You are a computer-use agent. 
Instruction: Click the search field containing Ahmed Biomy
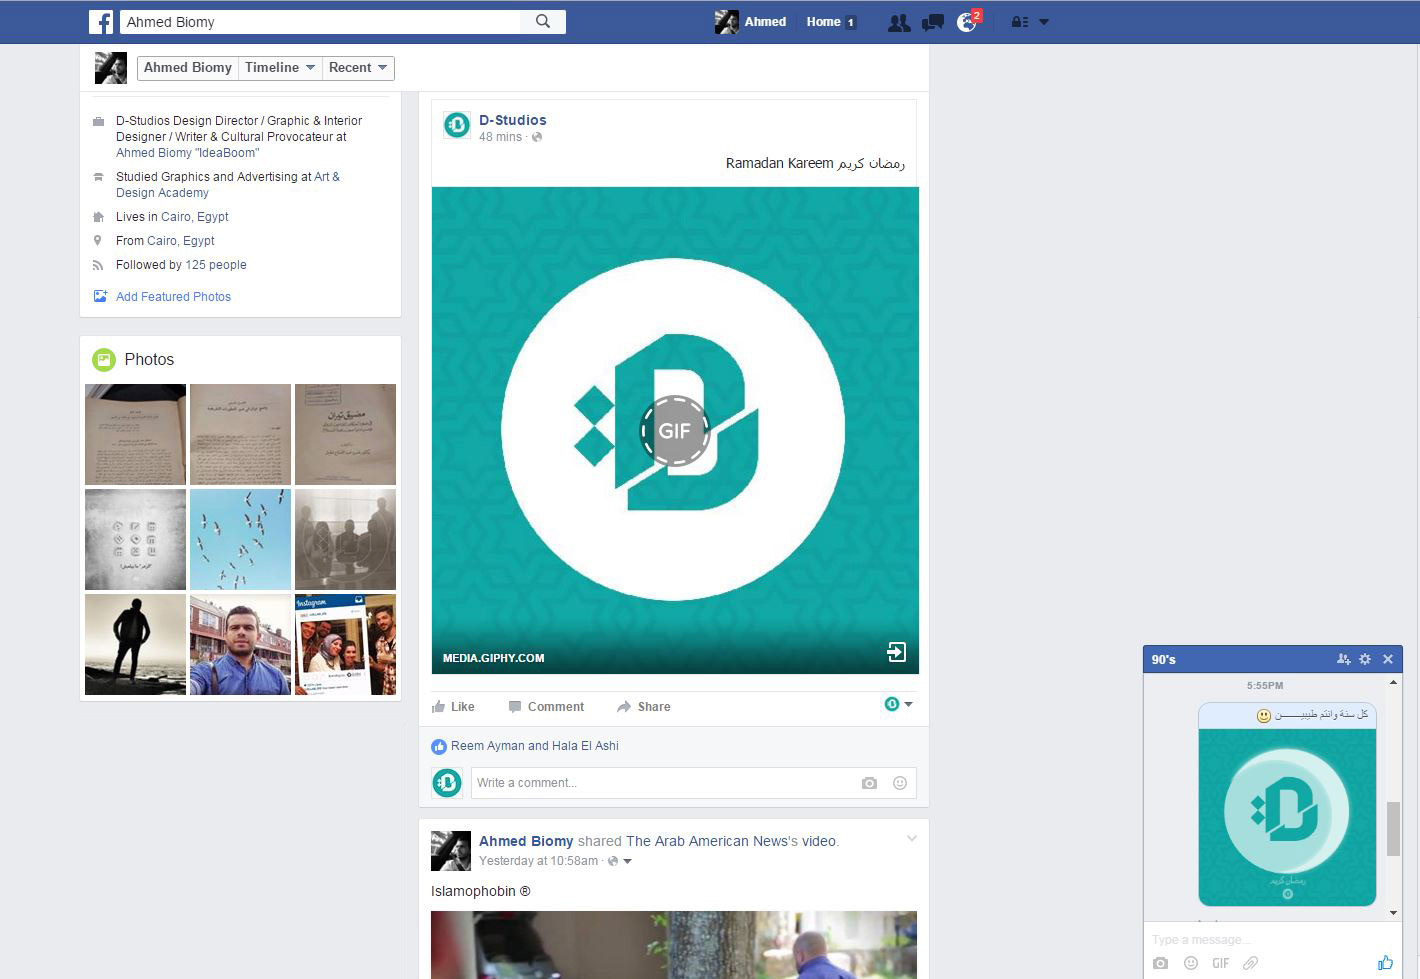point(320,22)
